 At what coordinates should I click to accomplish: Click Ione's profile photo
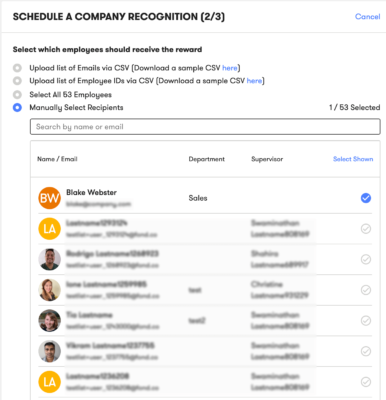tap(49, 290)
